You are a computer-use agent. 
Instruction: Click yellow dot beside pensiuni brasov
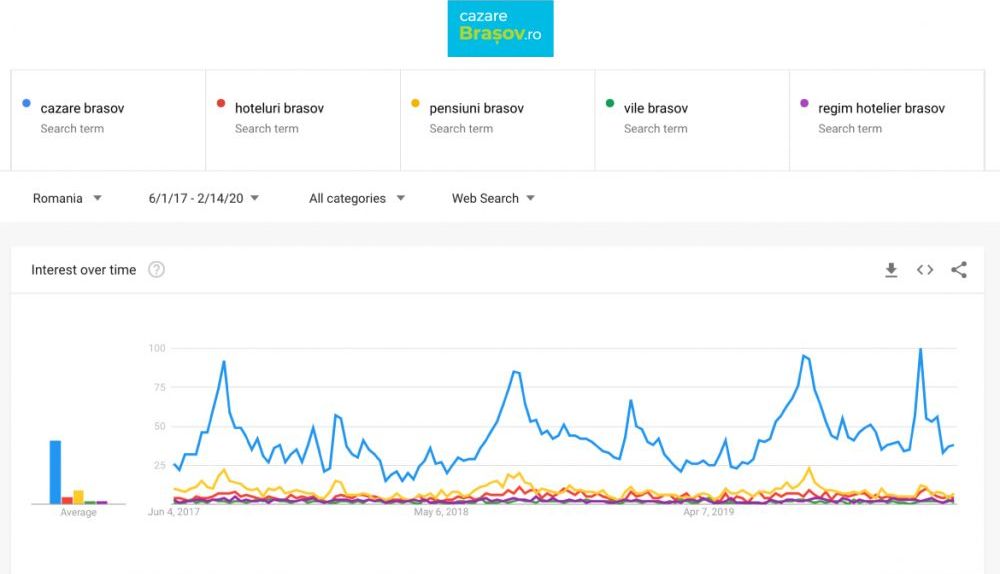[x=415, y=103]
